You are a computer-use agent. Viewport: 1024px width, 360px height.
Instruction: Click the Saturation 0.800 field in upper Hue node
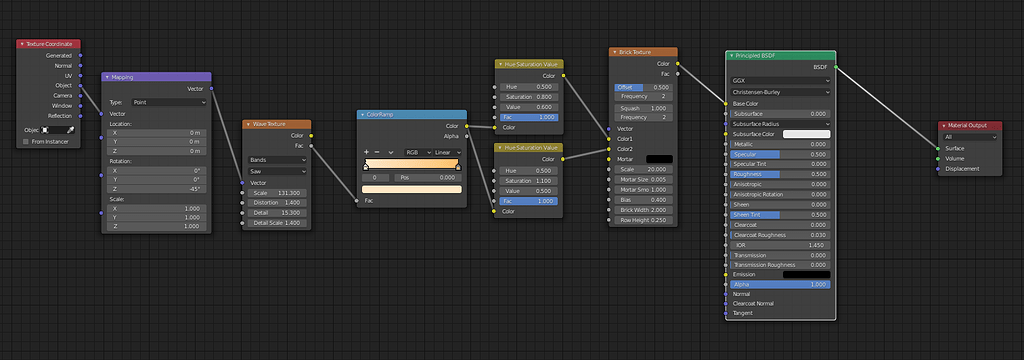coord(529,97)
